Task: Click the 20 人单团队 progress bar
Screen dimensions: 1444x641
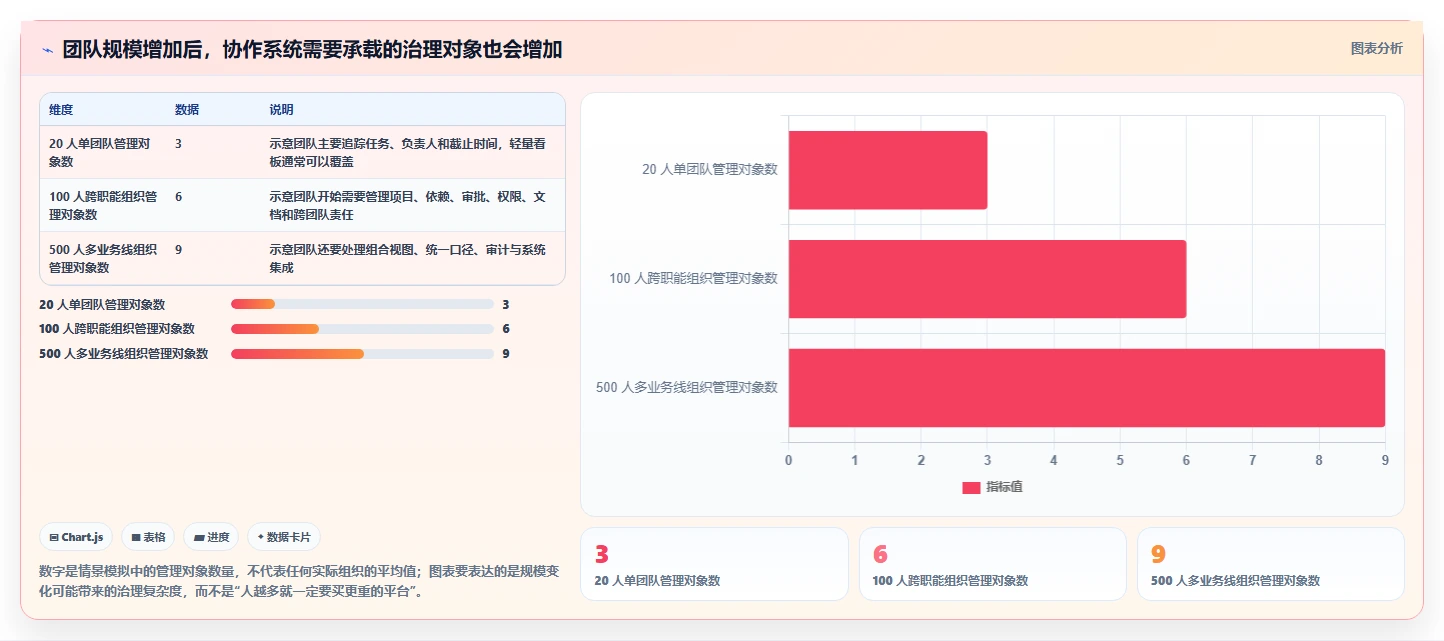Action: pyautogui.click(x=362, y=304)
